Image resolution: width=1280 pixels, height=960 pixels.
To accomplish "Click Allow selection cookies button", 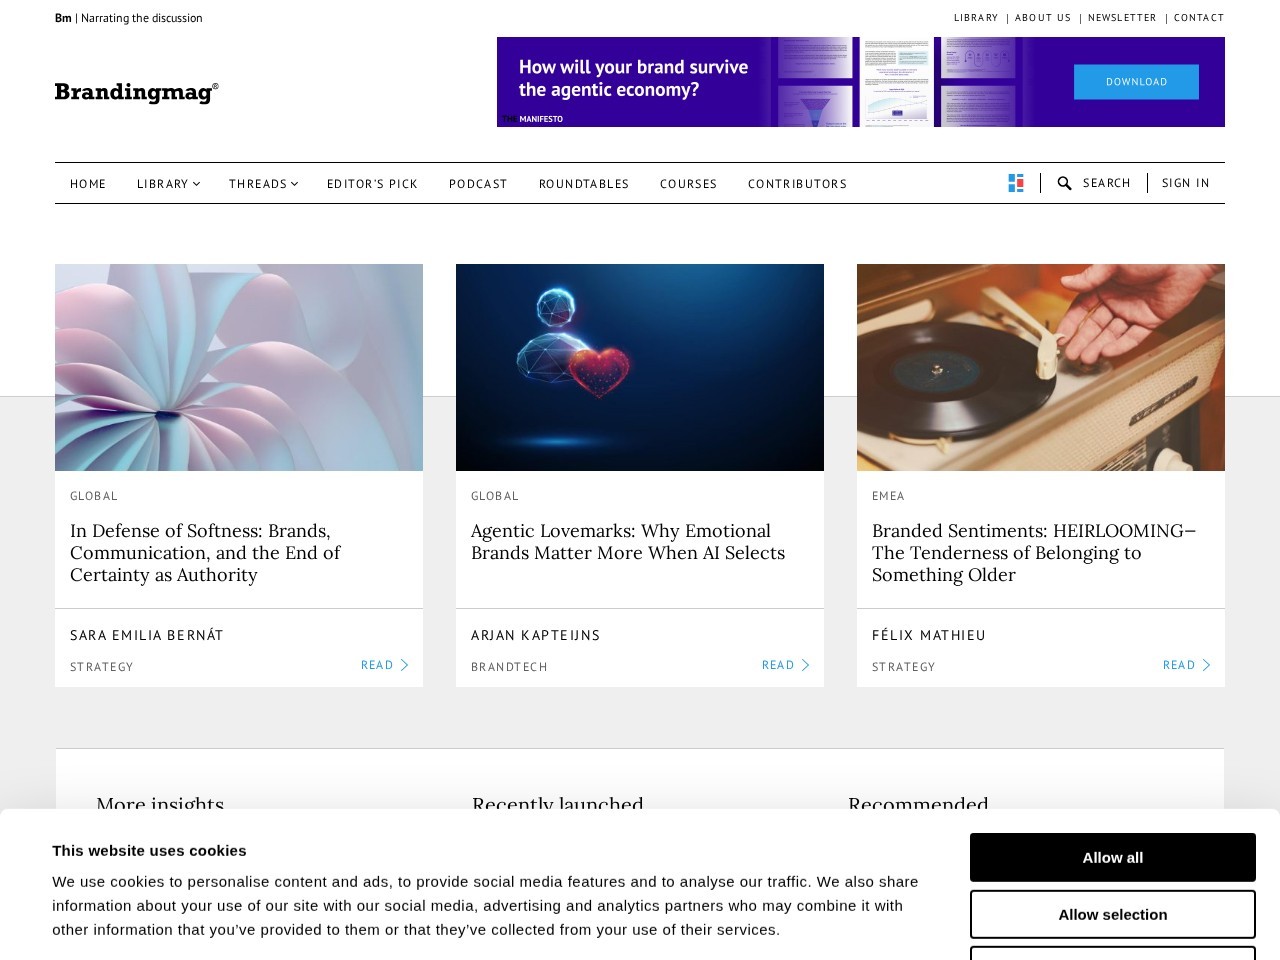I will pos(1113,914).
